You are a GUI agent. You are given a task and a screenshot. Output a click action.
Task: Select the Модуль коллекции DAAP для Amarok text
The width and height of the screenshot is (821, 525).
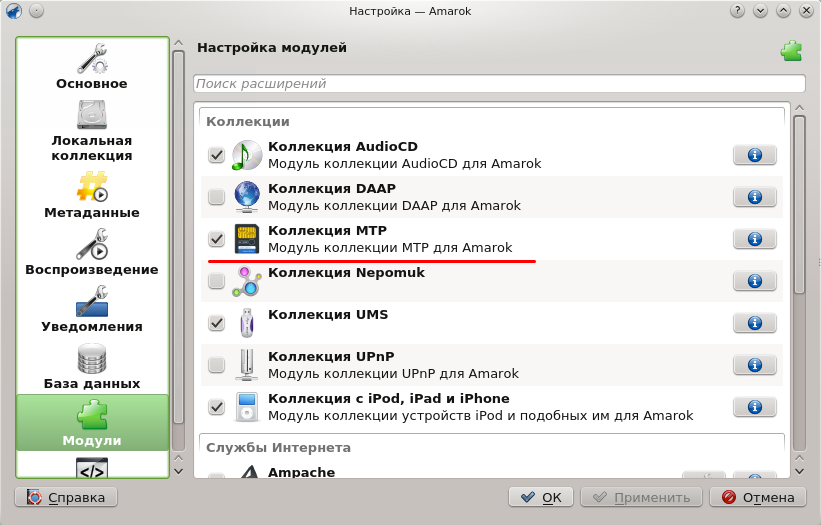click(394, 206)
